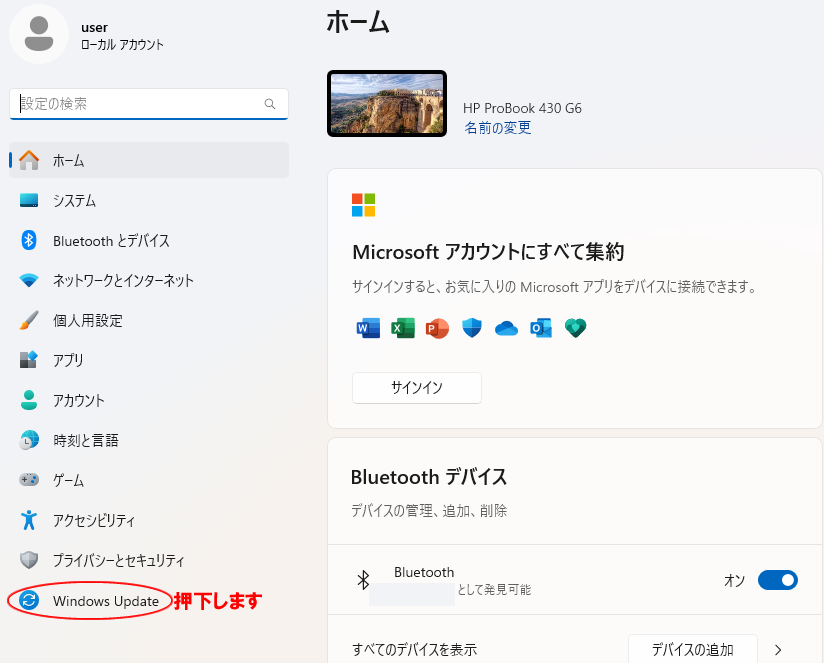Image resolution: width=824 pixels, height=663 pixels.
Task: Click the Family Safety heart icon
Action: point(575,328)
